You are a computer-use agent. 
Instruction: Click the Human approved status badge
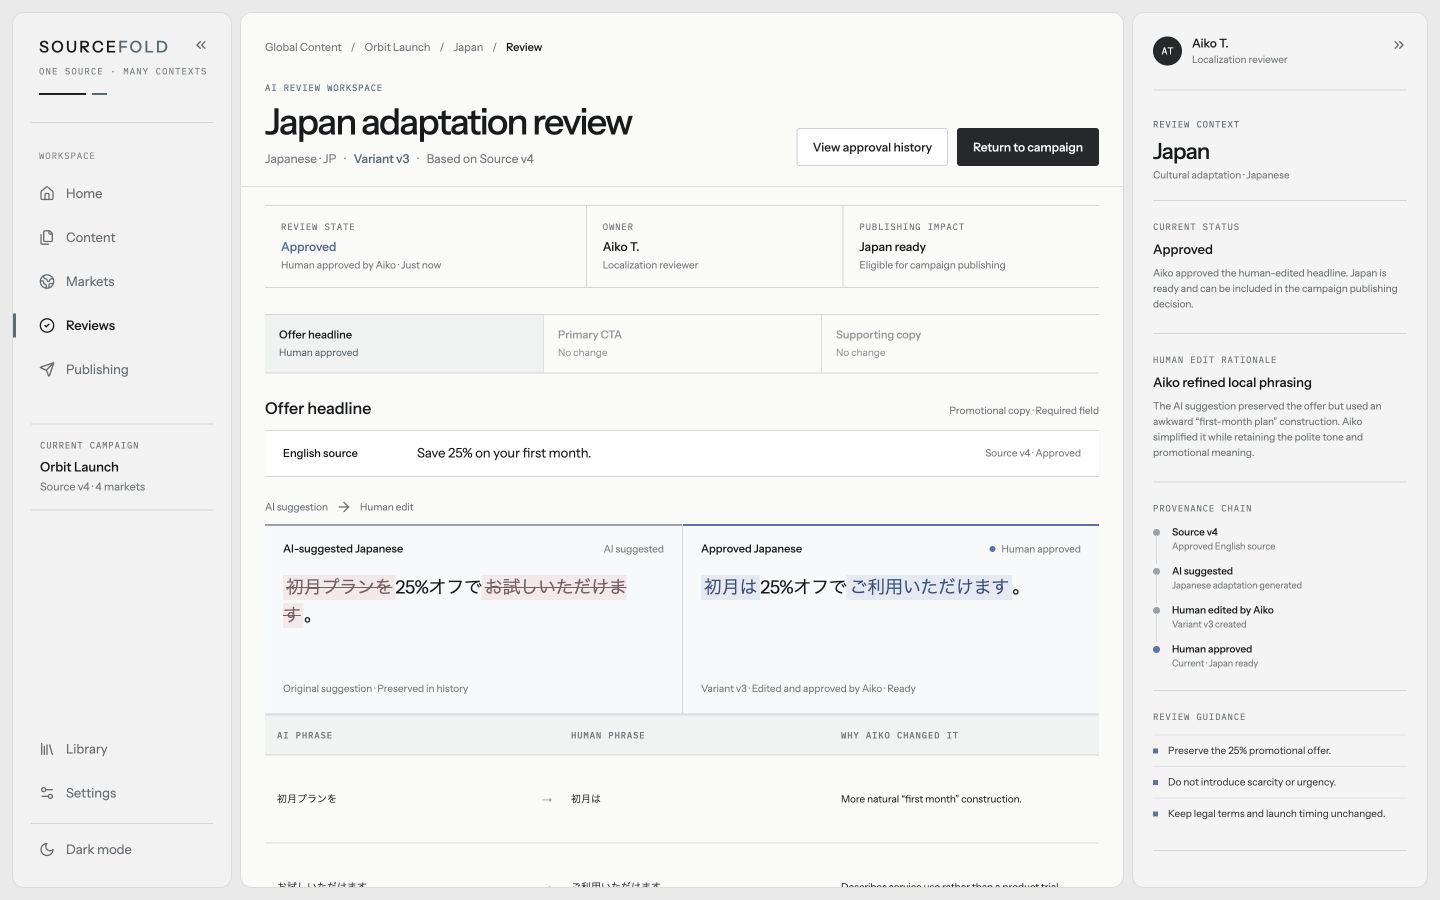tap(1035, 549)
